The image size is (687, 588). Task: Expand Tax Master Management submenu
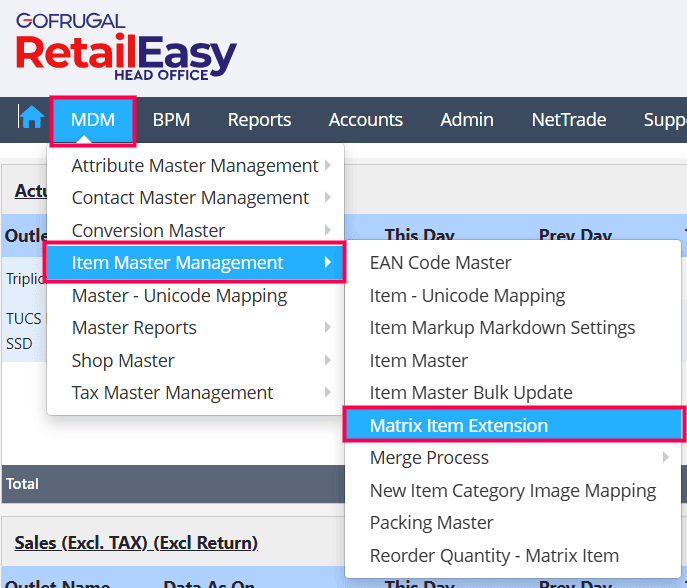click(x=195, y=393)
